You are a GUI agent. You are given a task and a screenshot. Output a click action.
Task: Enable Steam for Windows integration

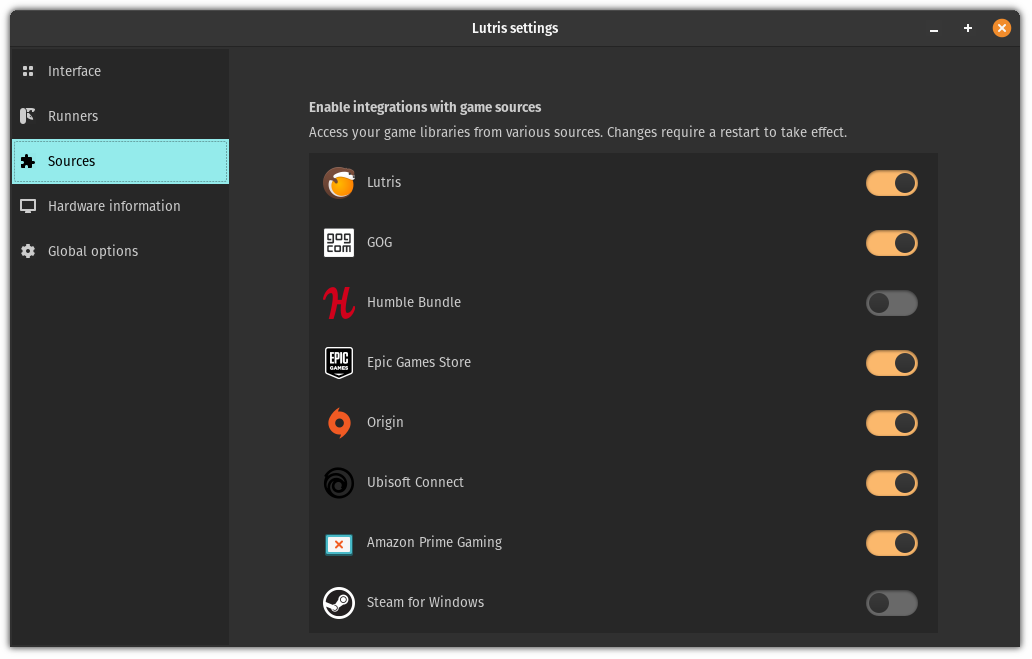(x=891, y=603)
